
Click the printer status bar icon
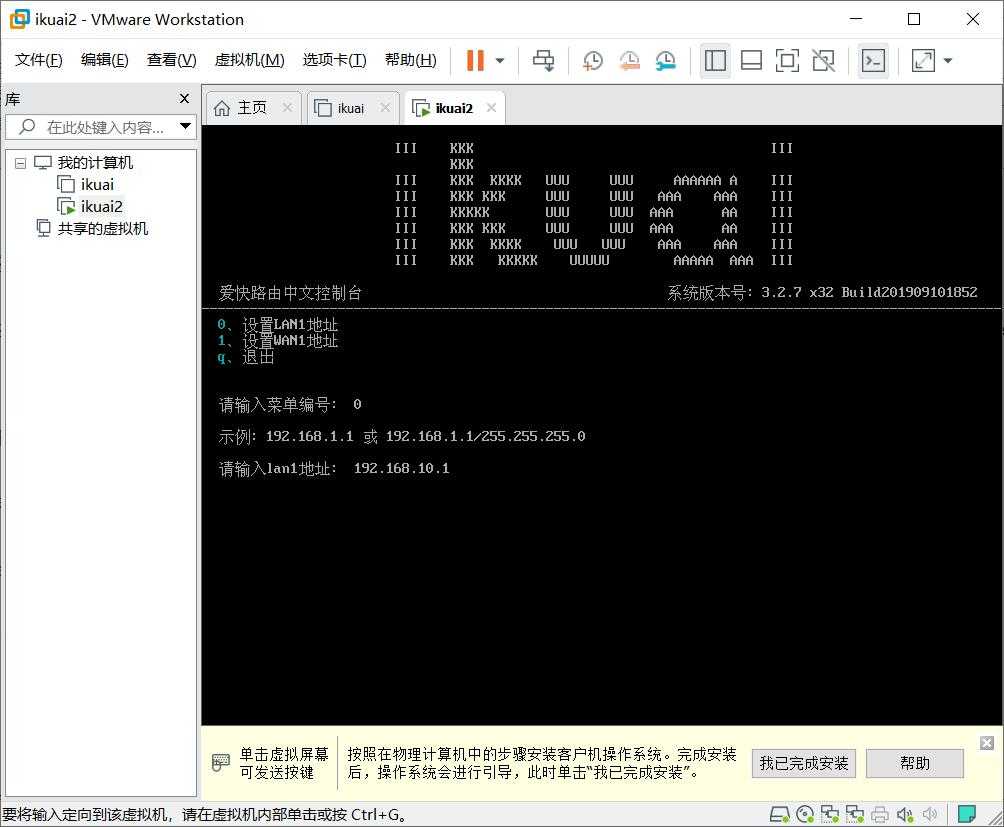coord(880,814)
